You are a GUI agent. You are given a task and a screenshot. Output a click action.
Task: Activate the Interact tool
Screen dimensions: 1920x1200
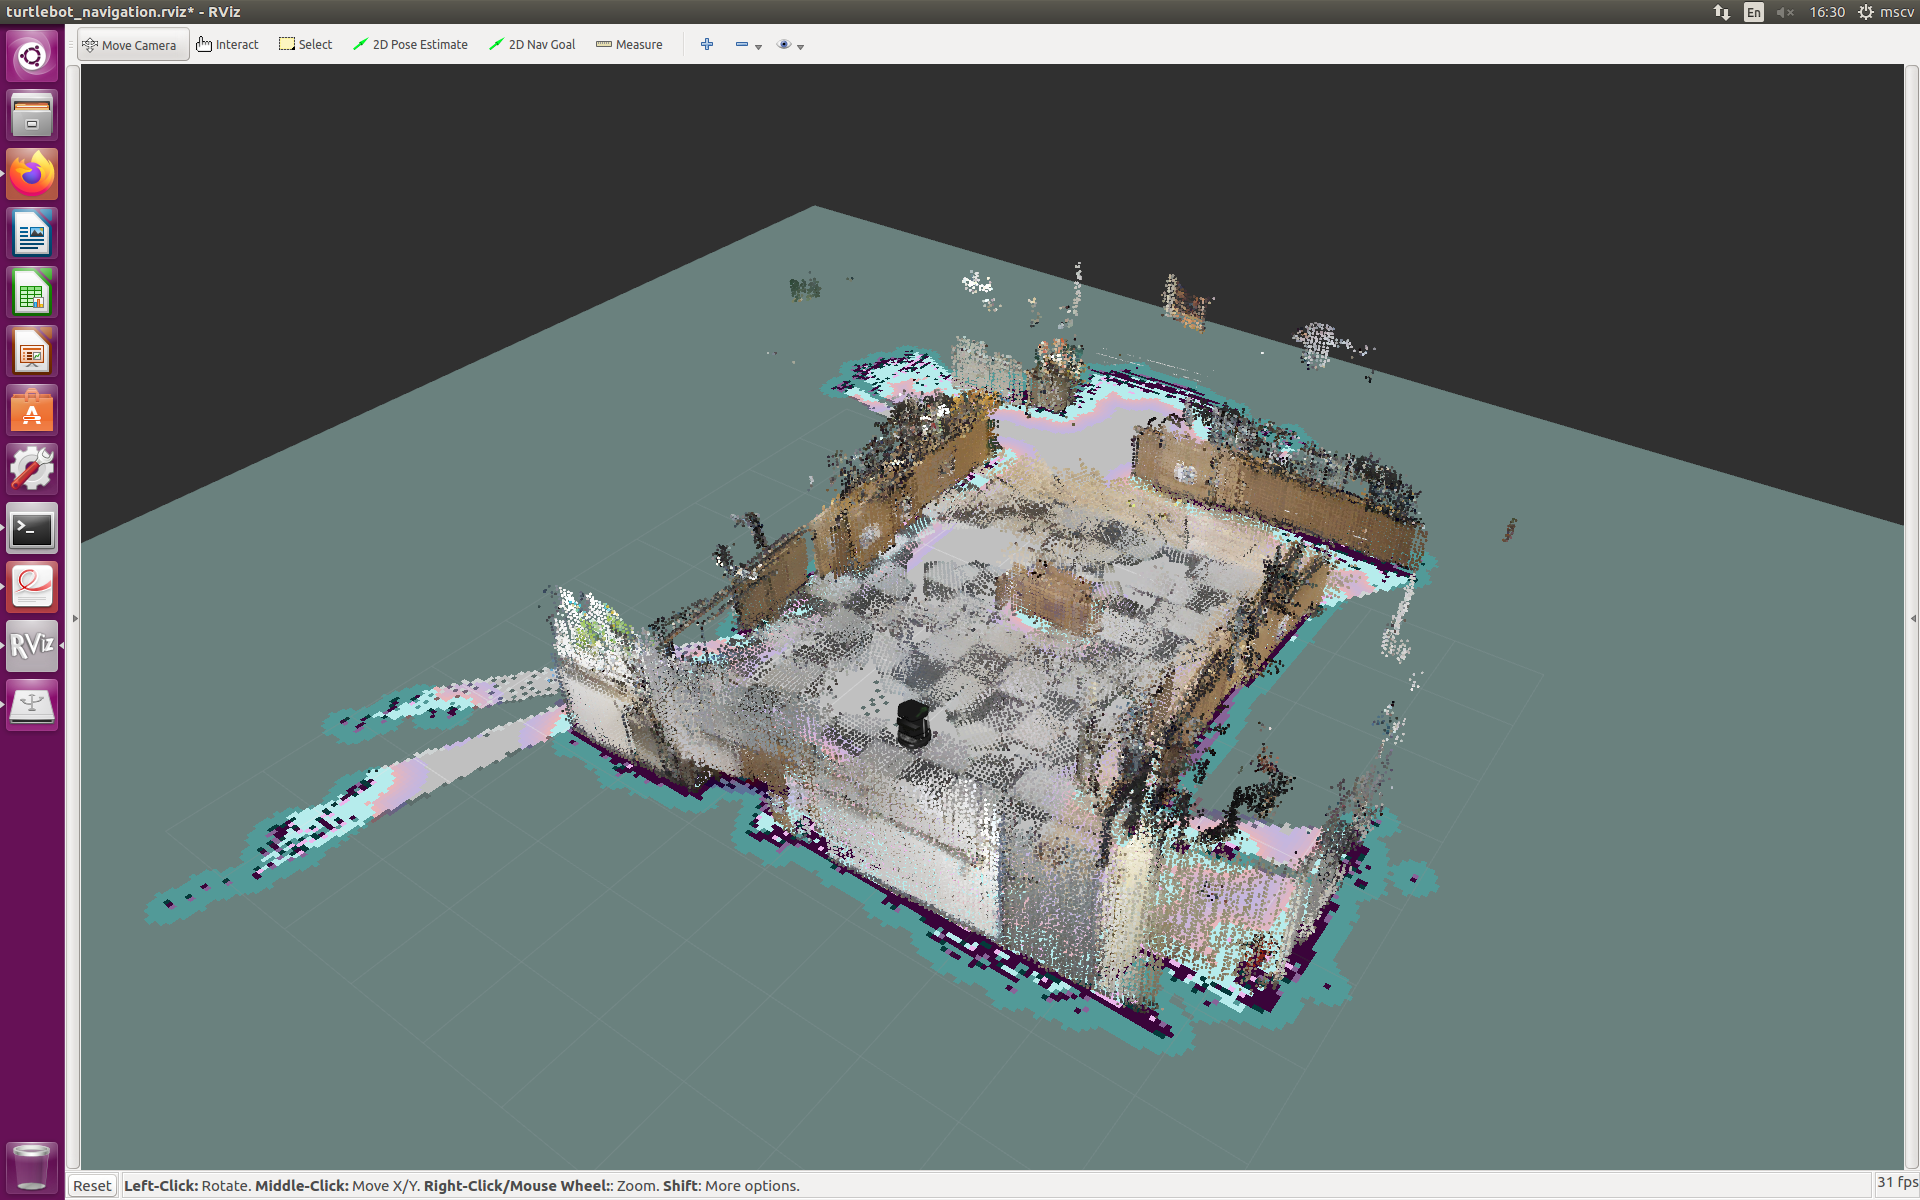point(228,45)
